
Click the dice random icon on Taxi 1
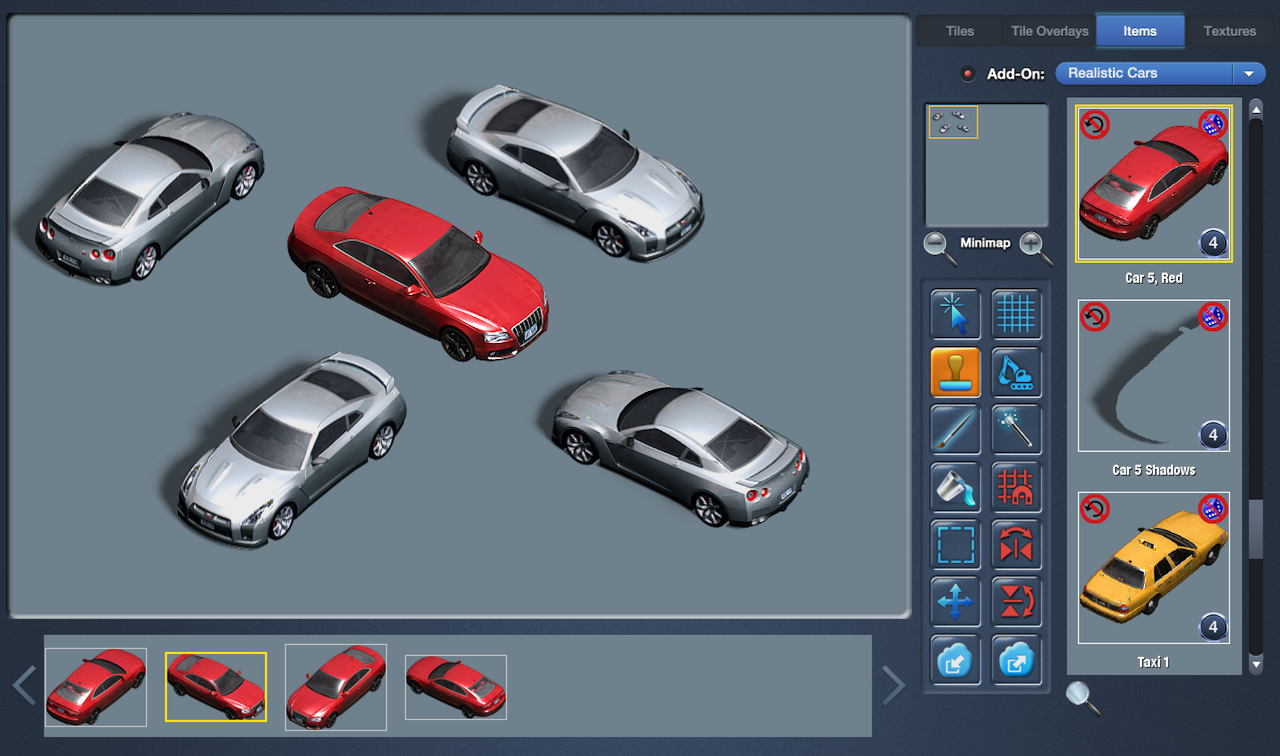[x=1212, y=509]
